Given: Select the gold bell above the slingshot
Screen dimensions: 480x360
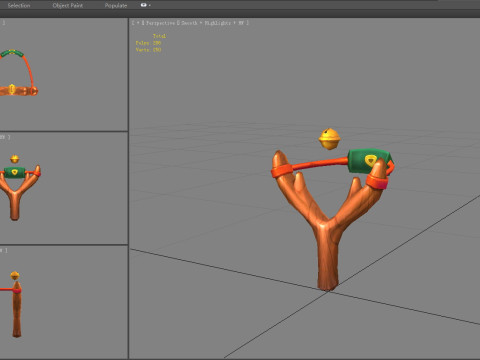Looking at the screenshot, I should click(329, 139).
